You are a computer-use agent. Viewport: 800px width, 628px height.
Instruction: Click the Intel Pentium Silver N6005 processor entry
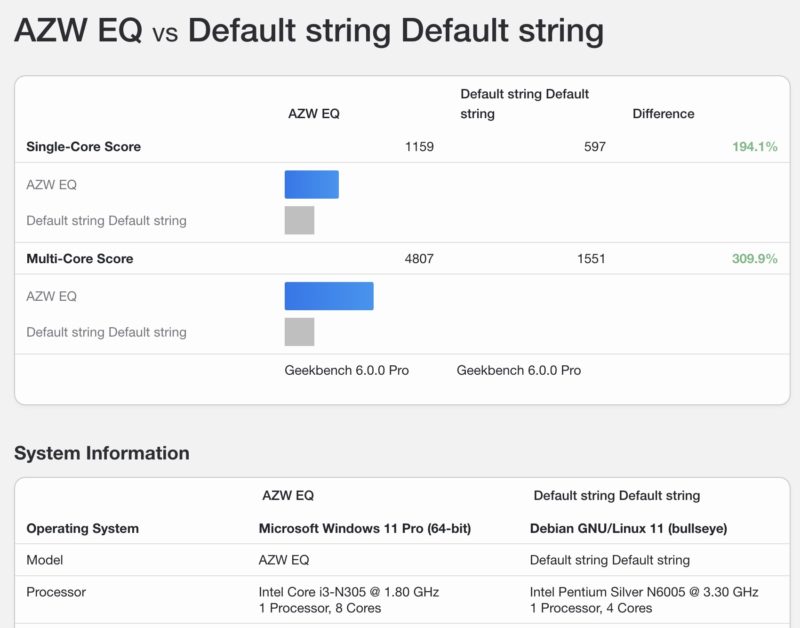(x=644, y=592)
